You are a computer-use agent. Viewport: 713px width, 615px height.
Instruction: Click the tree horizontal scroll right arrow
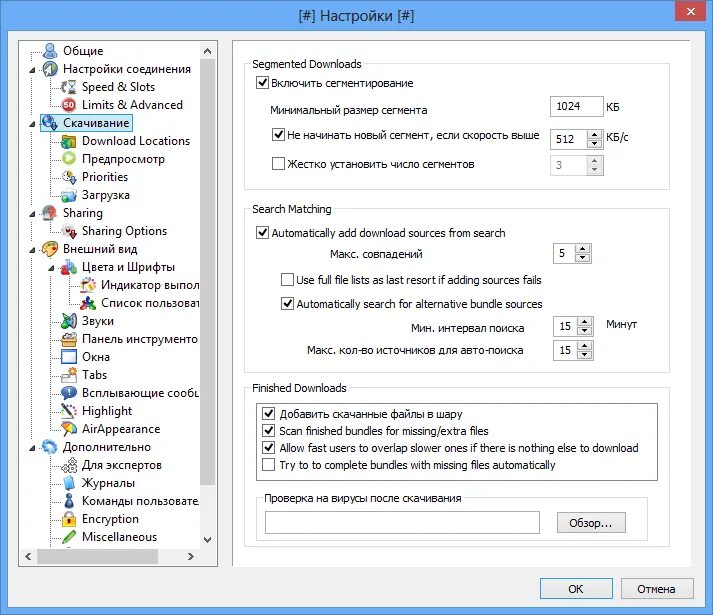(x=191, y=556)
